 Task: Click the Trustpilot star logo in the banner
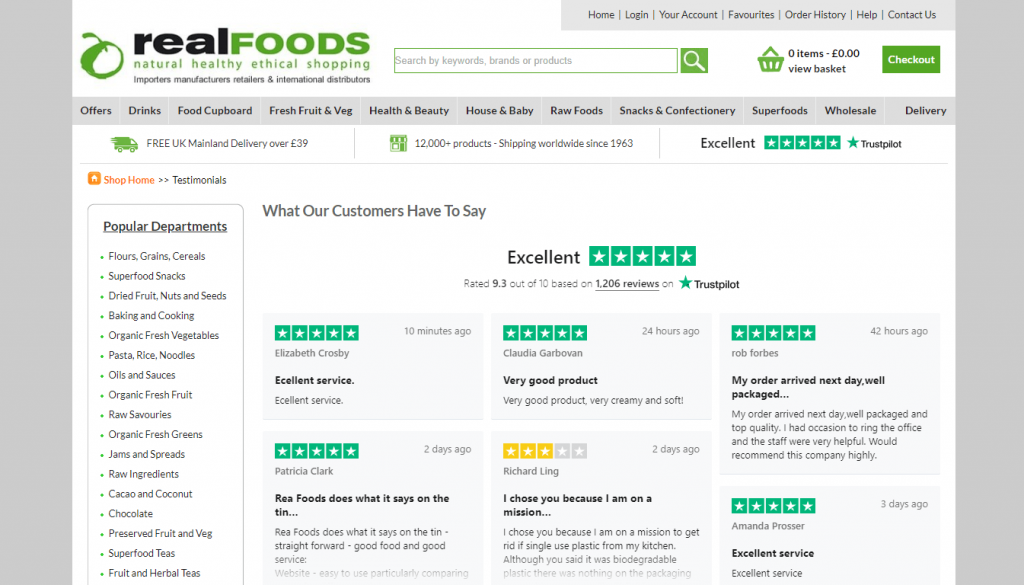click(x=873, y=143)
